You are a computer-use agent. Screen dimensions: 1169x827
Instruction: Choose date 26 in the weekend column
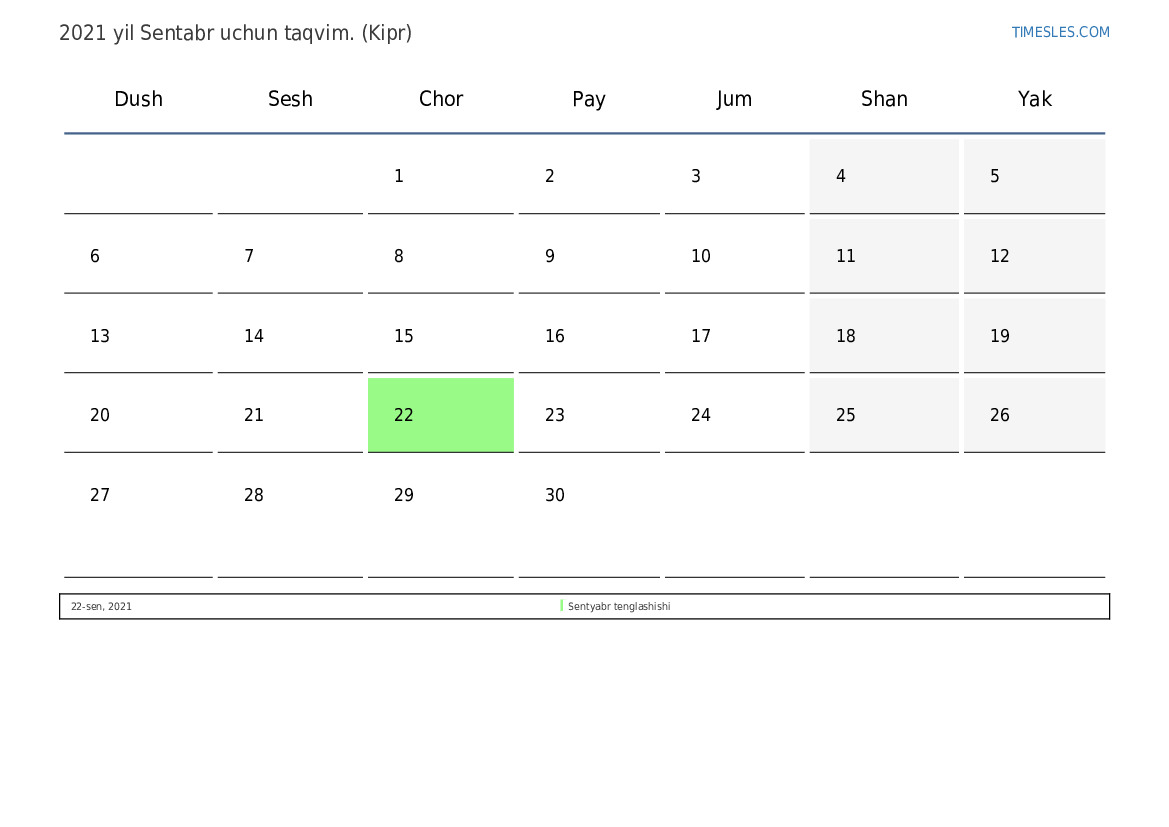point(1000,415)
